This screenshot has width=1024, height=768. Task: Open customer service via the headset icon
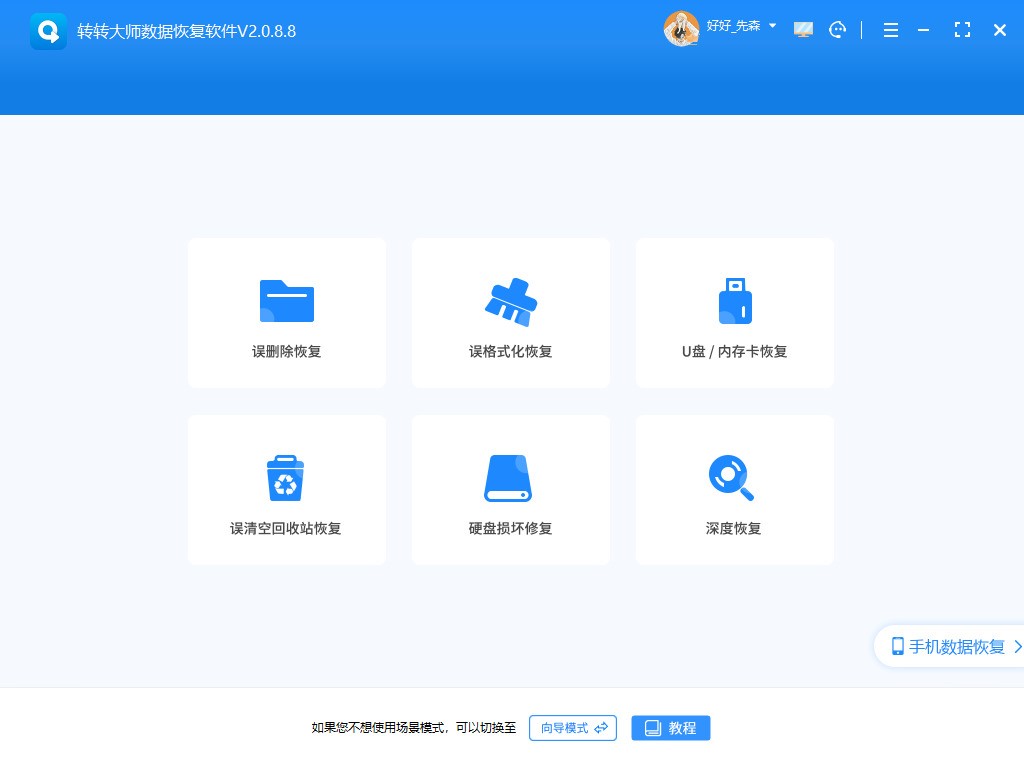coord(838,29)
